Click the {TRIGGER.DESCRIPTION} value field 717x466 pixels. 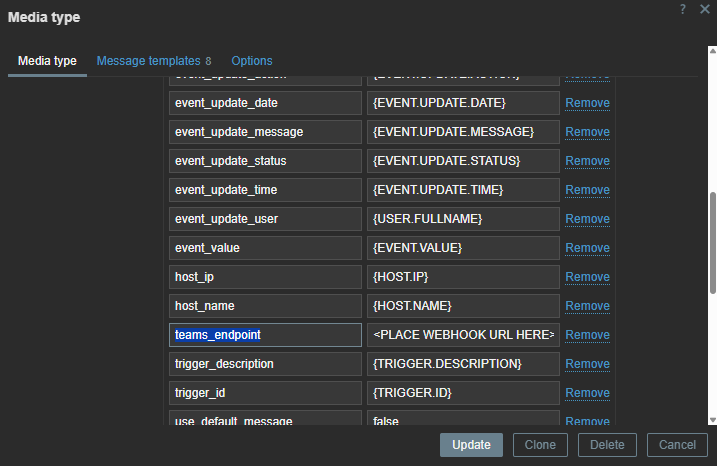tap(462, 364)
